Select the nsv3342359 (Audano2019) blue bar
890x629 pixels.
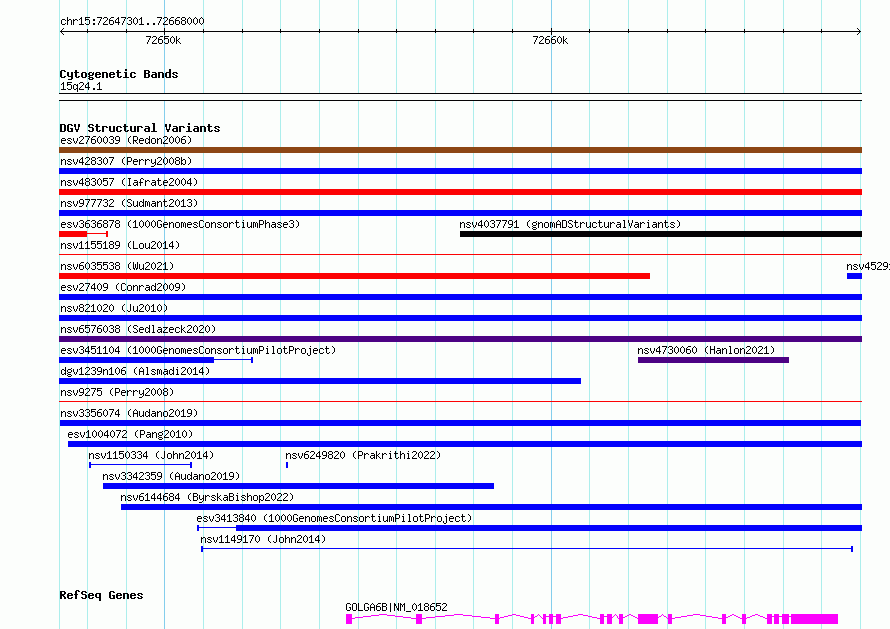point(299,486)
